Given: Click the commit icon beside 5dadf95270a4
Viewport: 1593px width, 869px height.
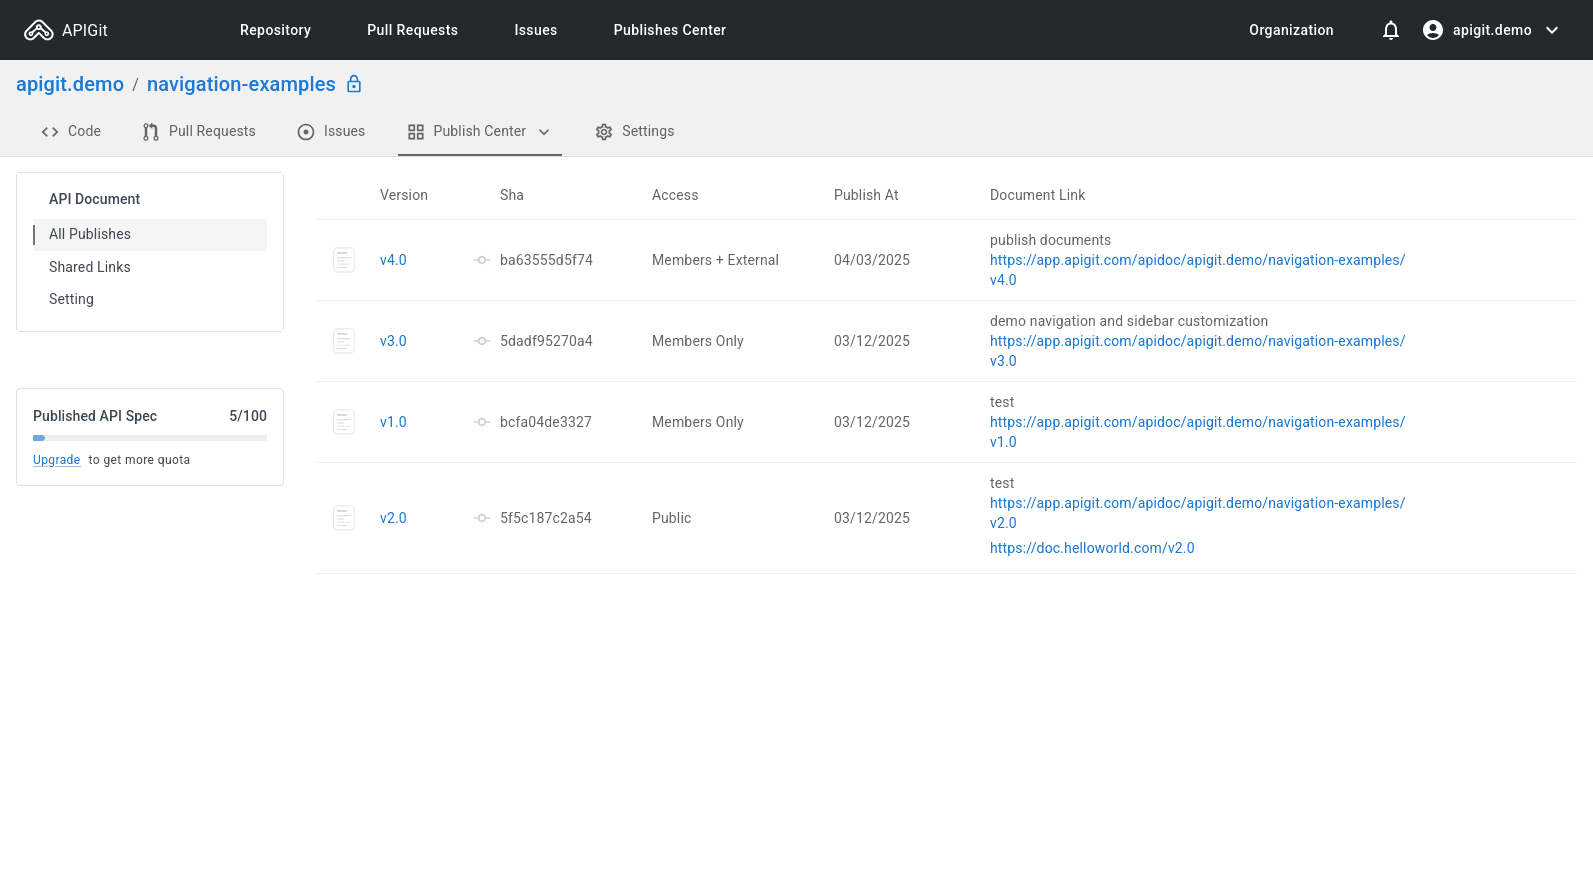Looking at the screenshot, I should tap(482, 341).
